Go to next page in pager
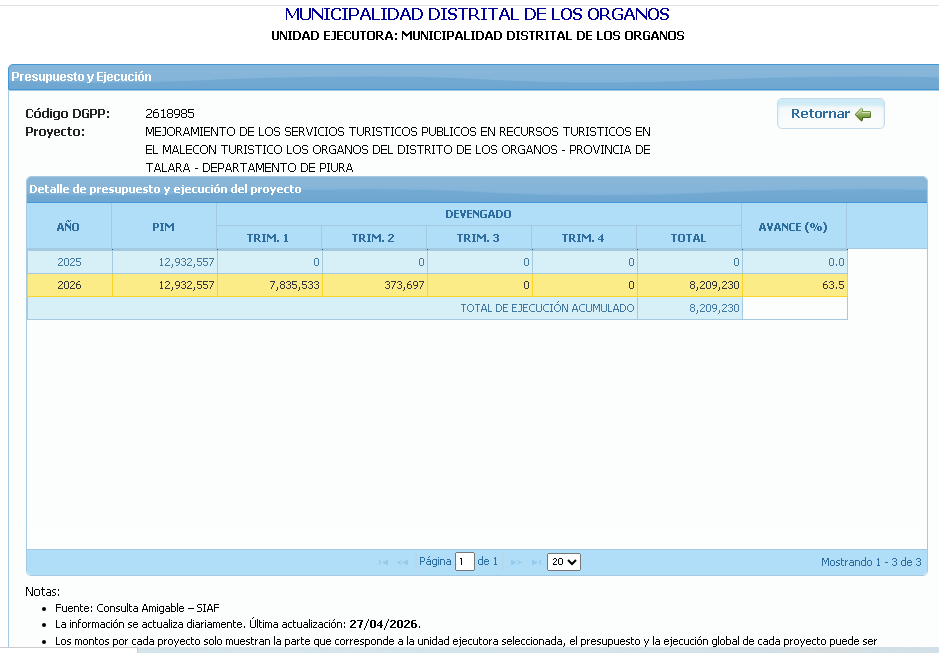The width and height of the screenshot is (939, 653). pos(516,562)
